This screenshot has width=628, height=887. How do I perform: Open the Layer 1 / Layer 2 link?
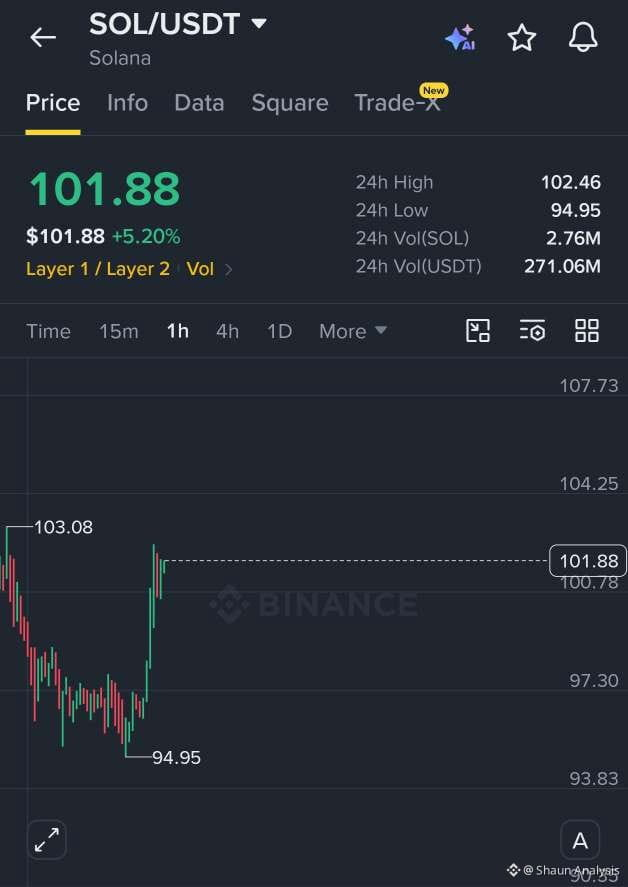point(98,269)
